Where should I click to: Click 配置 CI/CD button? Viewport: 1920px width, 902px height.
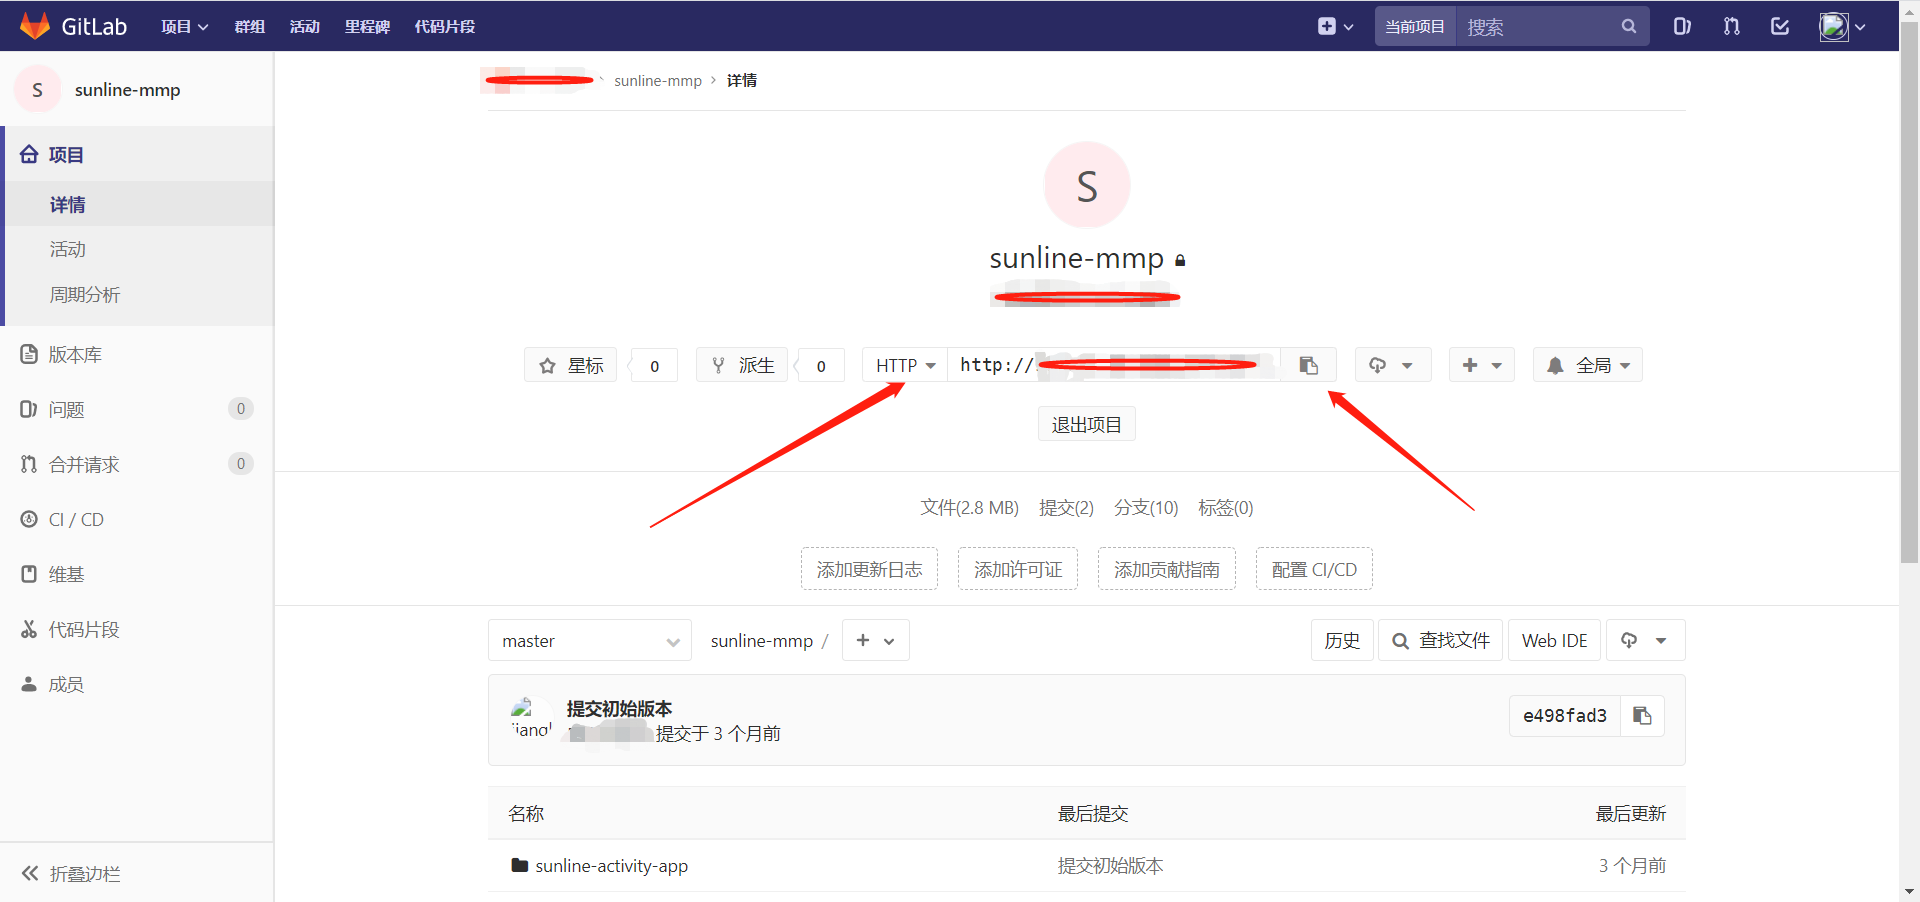1314,569
